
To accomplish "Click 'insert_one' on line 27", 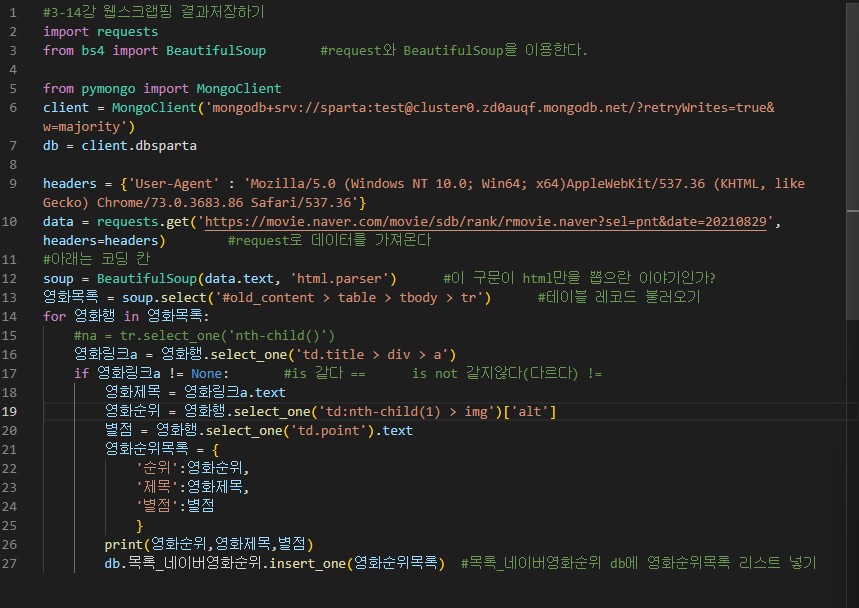I will (x=308, y=564).
